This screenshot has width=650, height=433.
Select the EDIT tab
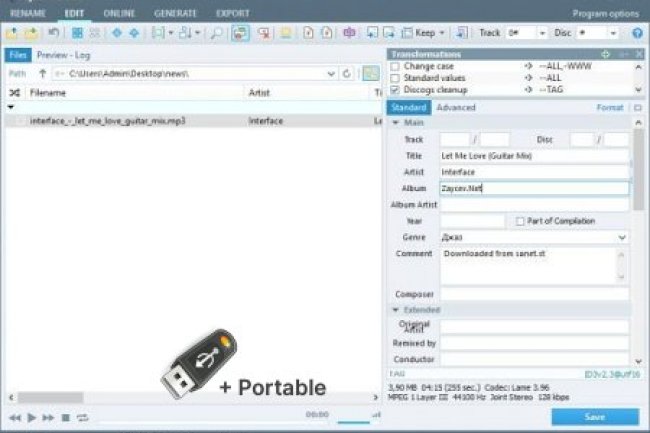coord(74,13)
